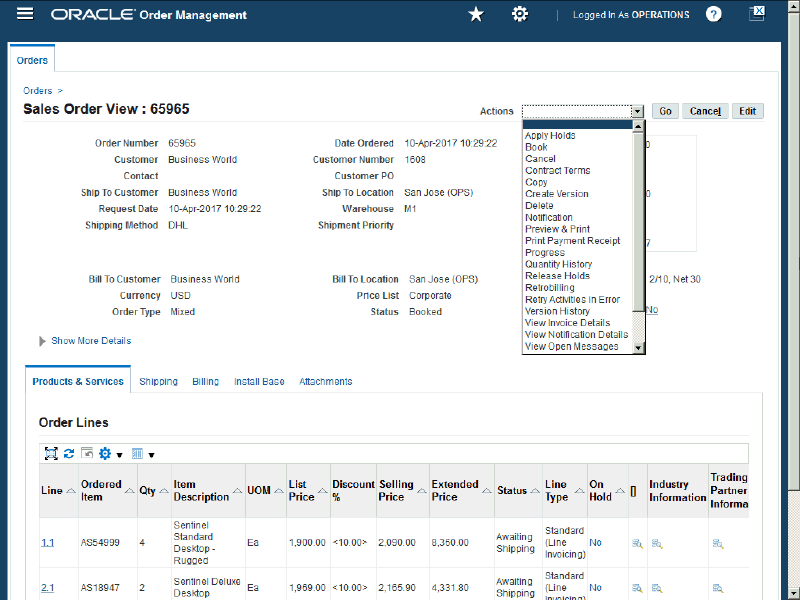
Task: Select Apply Holds from Actions list
Action: 550,136
